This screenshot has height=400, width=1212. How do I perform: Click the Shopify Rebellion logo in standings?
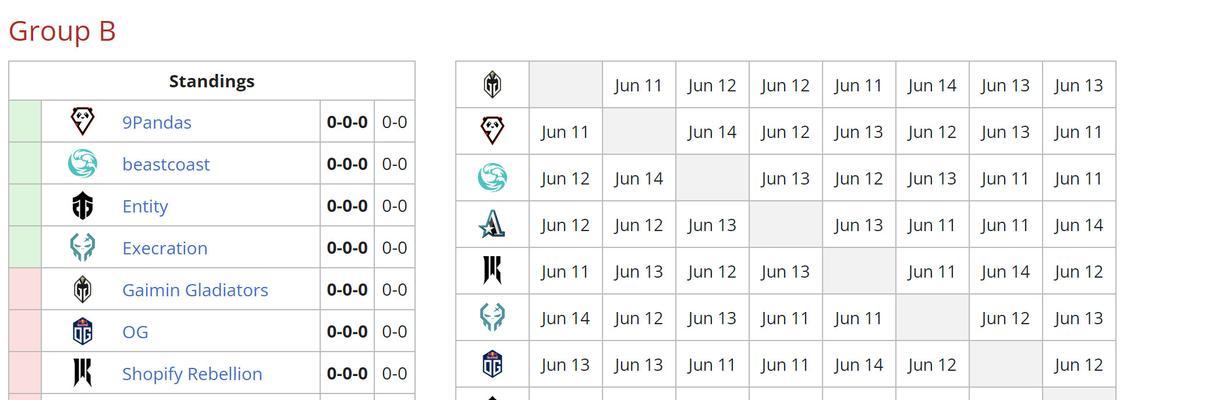click(82, 373)
